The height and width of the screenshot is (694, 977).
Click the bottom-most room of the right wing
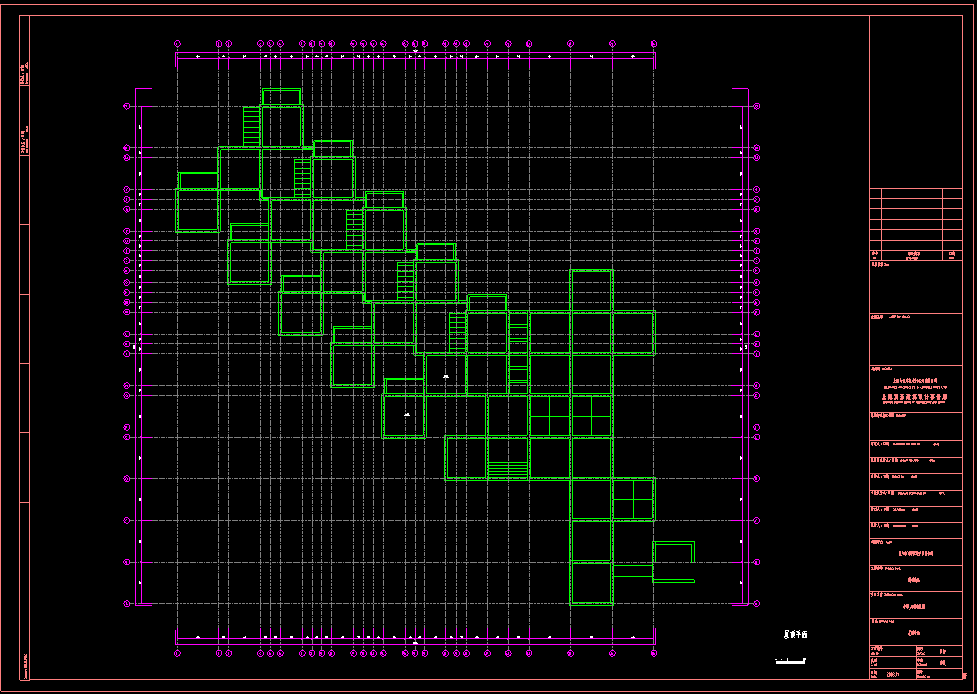point(591,583)
